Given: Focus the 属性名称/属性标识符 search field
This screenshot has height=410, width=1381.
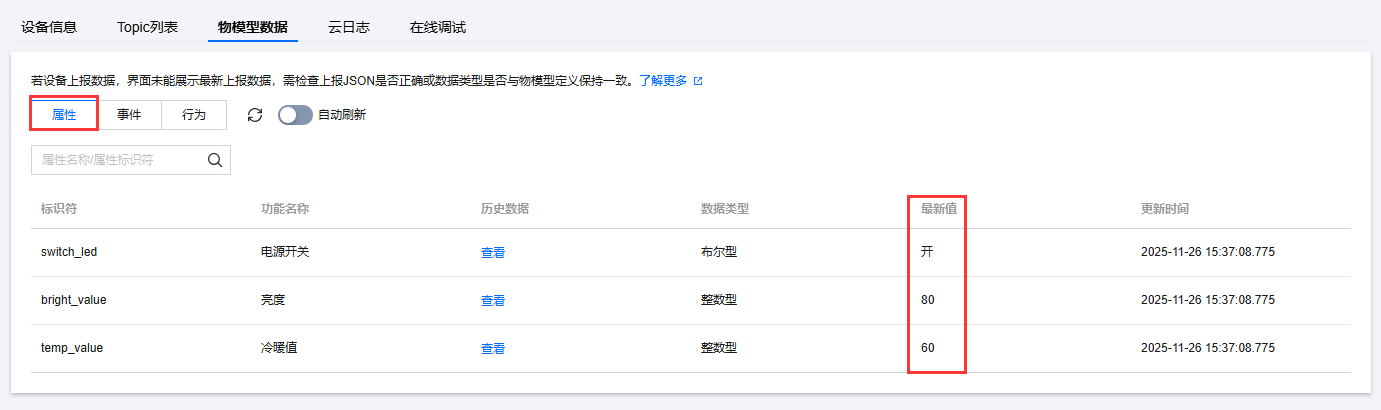Looking at the screenshot, I should coord(120,160).
